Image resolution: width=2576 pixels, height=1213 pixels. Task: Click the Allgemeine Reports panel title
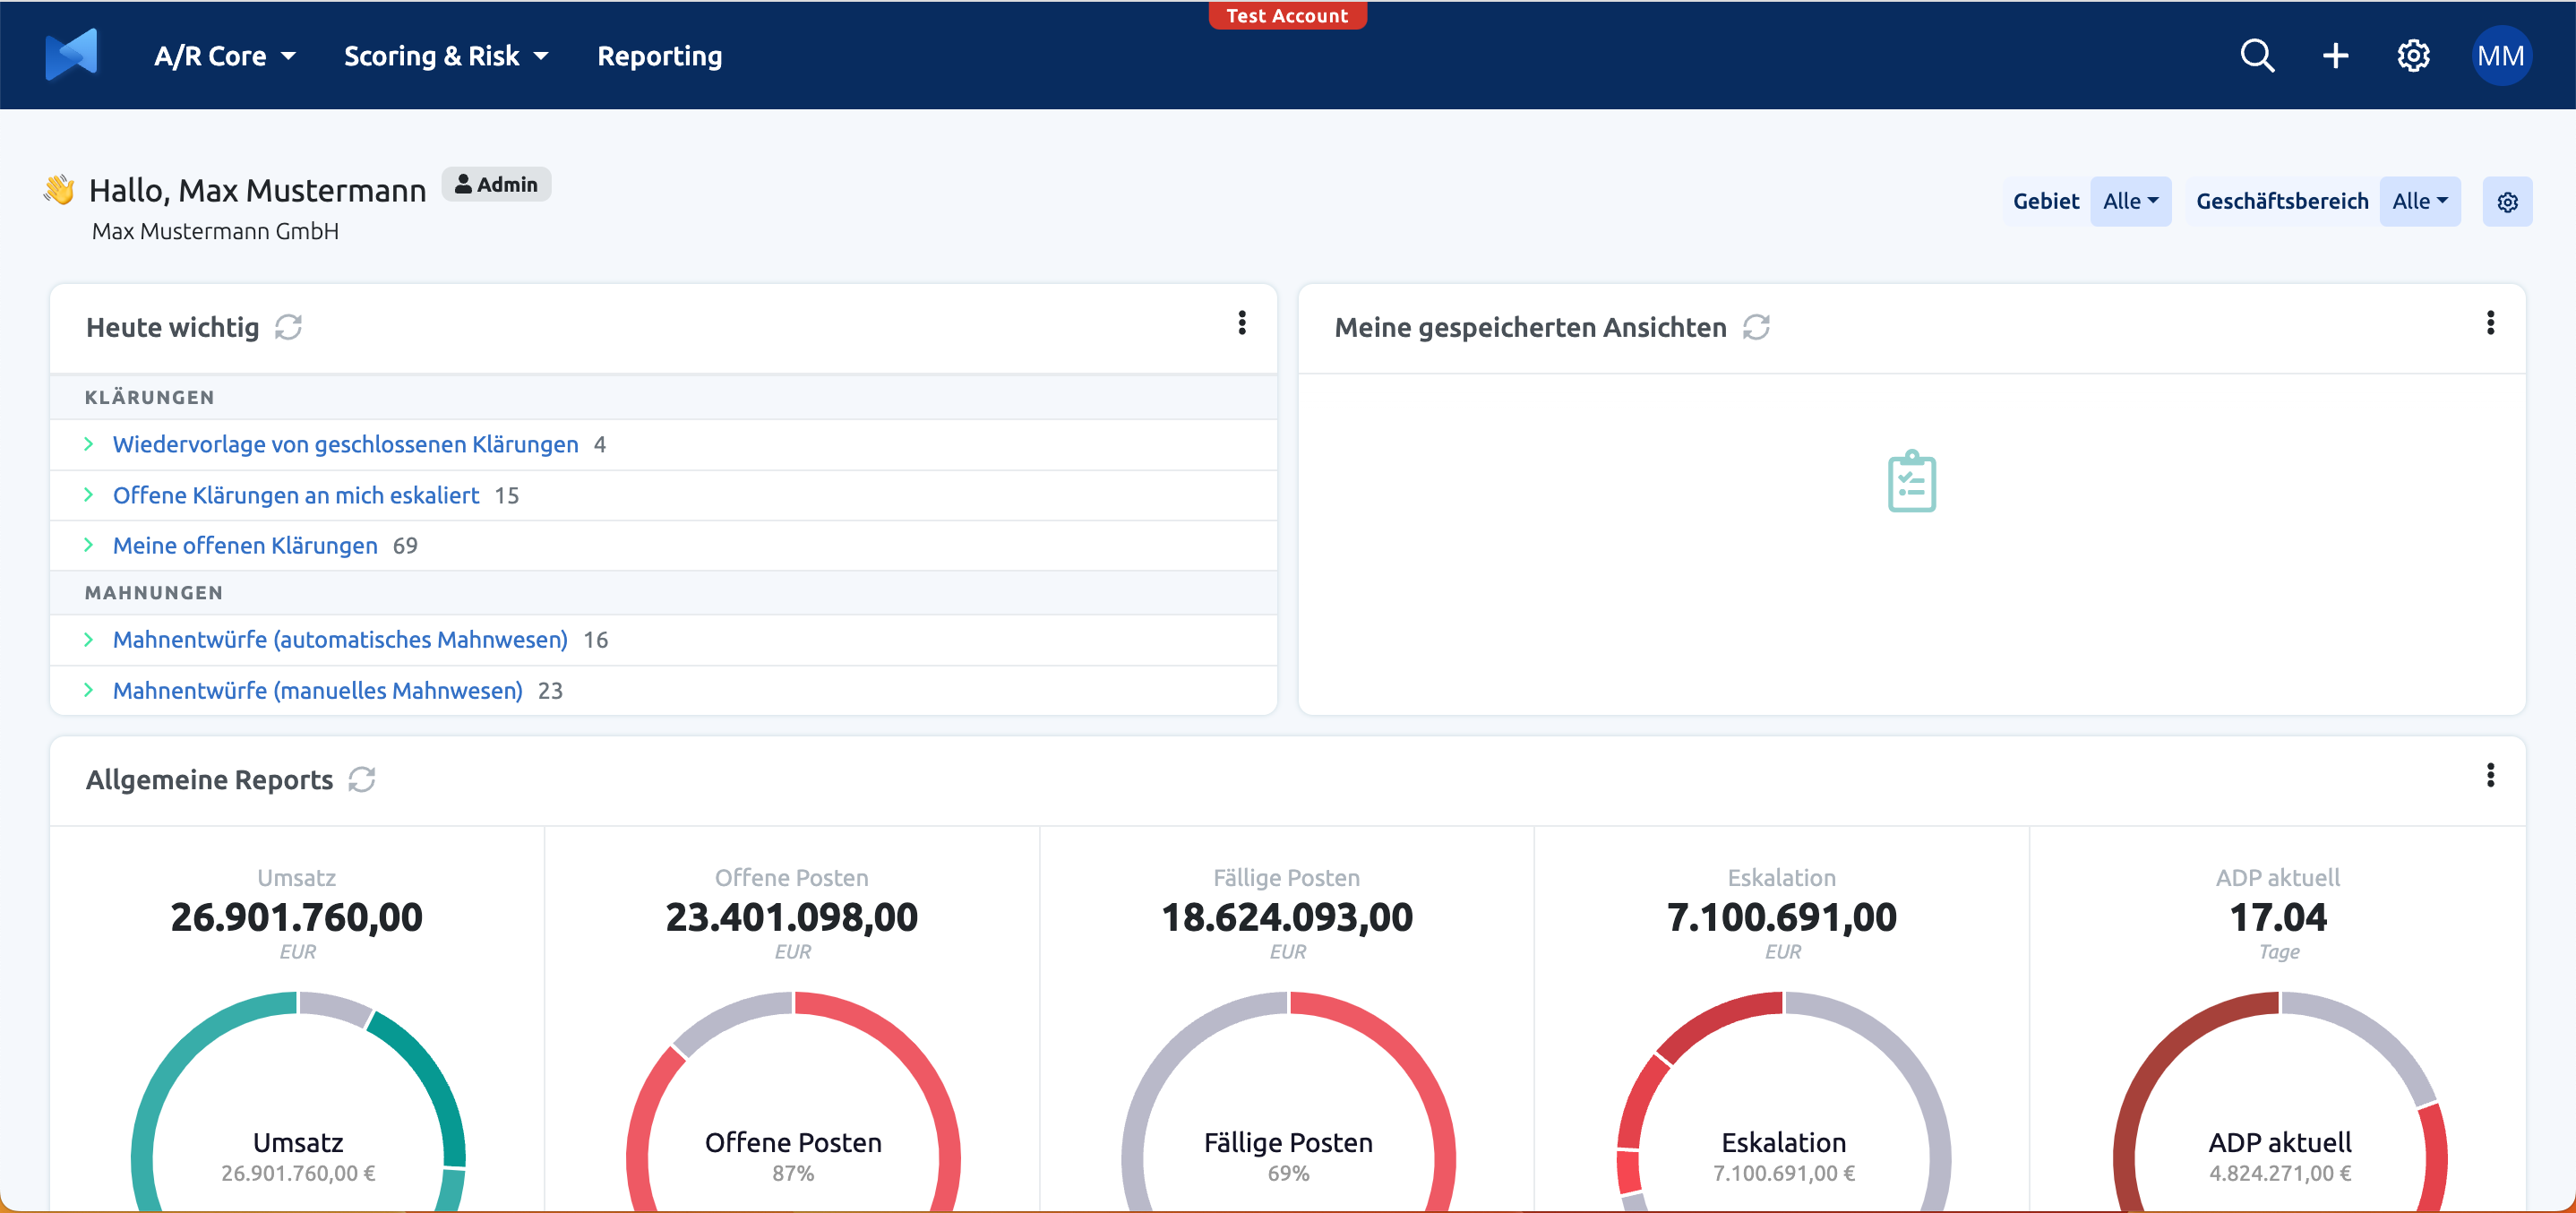pos(209,780)
